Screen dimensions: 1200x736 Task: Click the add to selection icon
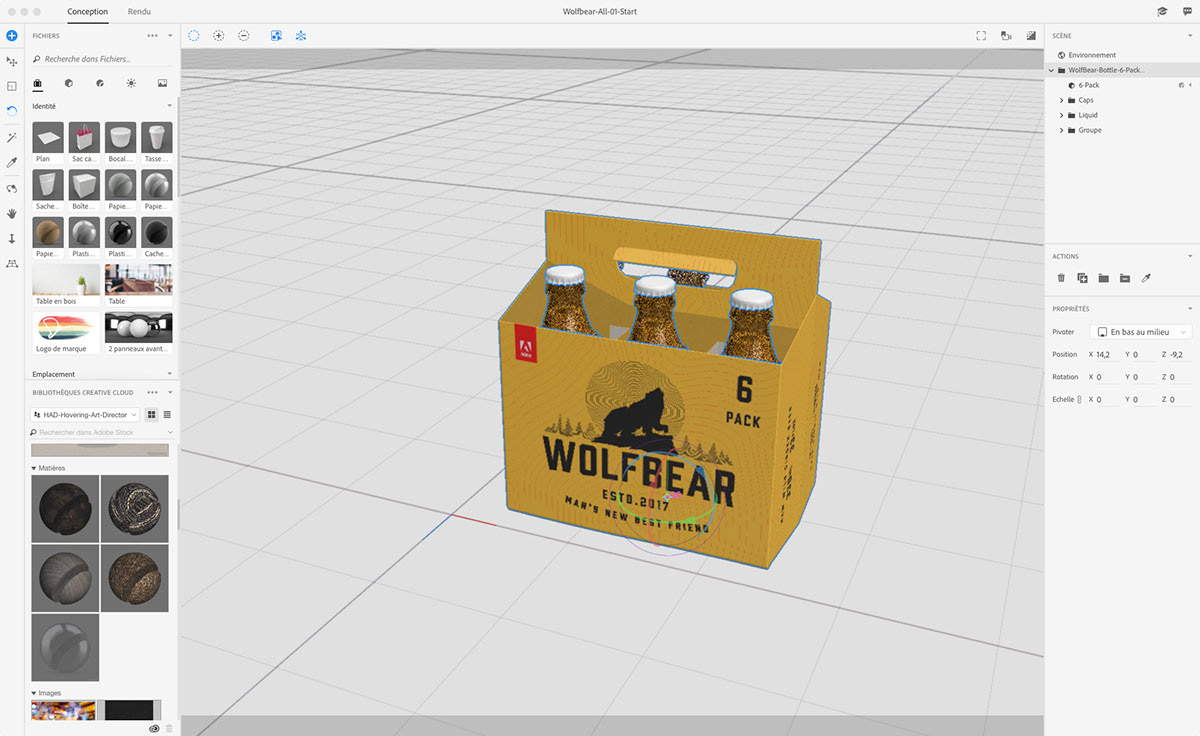click(219, 36)
